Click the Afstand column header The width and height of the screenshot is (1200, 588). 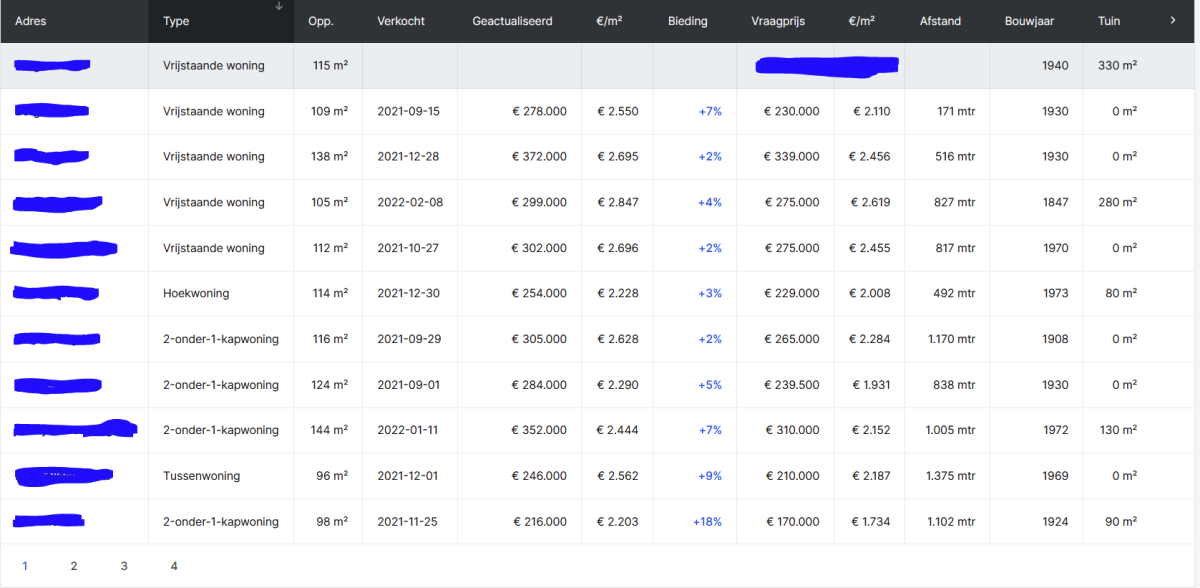pyautogui.click(x=940, y=21)
